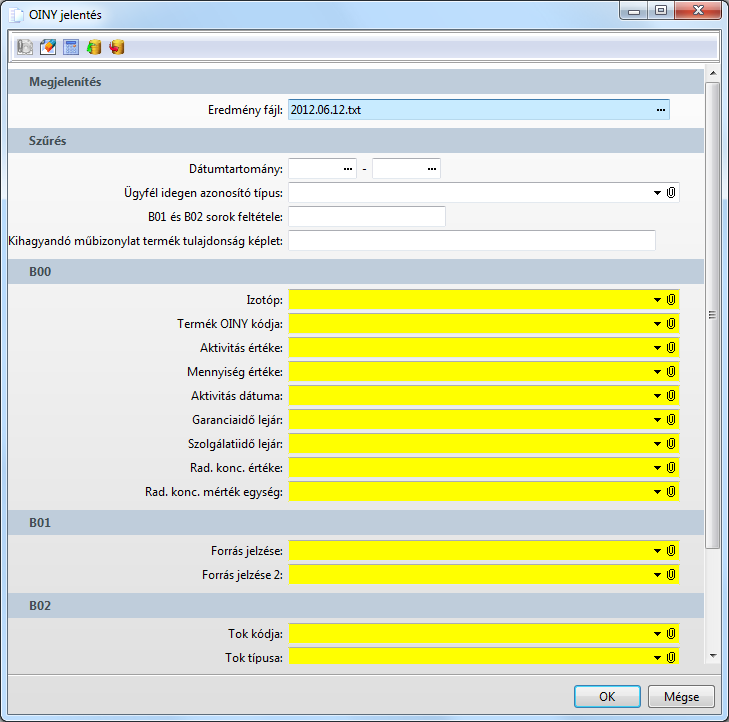
Task: Open the first Dátumtartomány date picker ellipsis
Action: point(348,169)
